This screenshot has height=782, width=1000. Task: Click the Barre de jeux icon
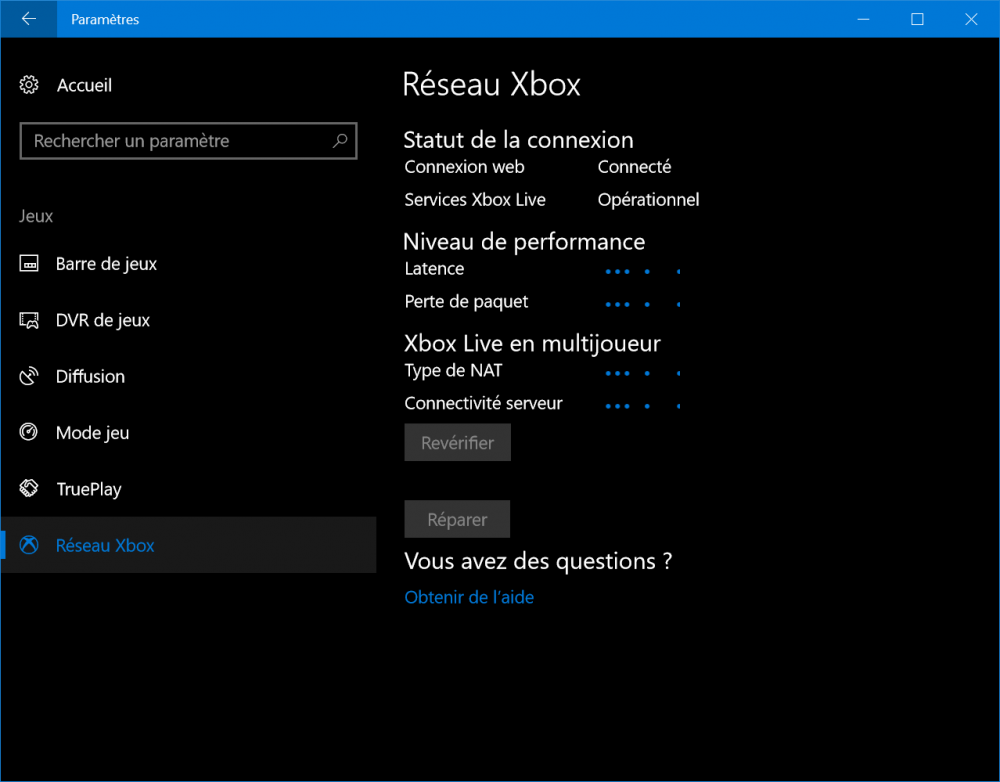(x=29, y=263)
